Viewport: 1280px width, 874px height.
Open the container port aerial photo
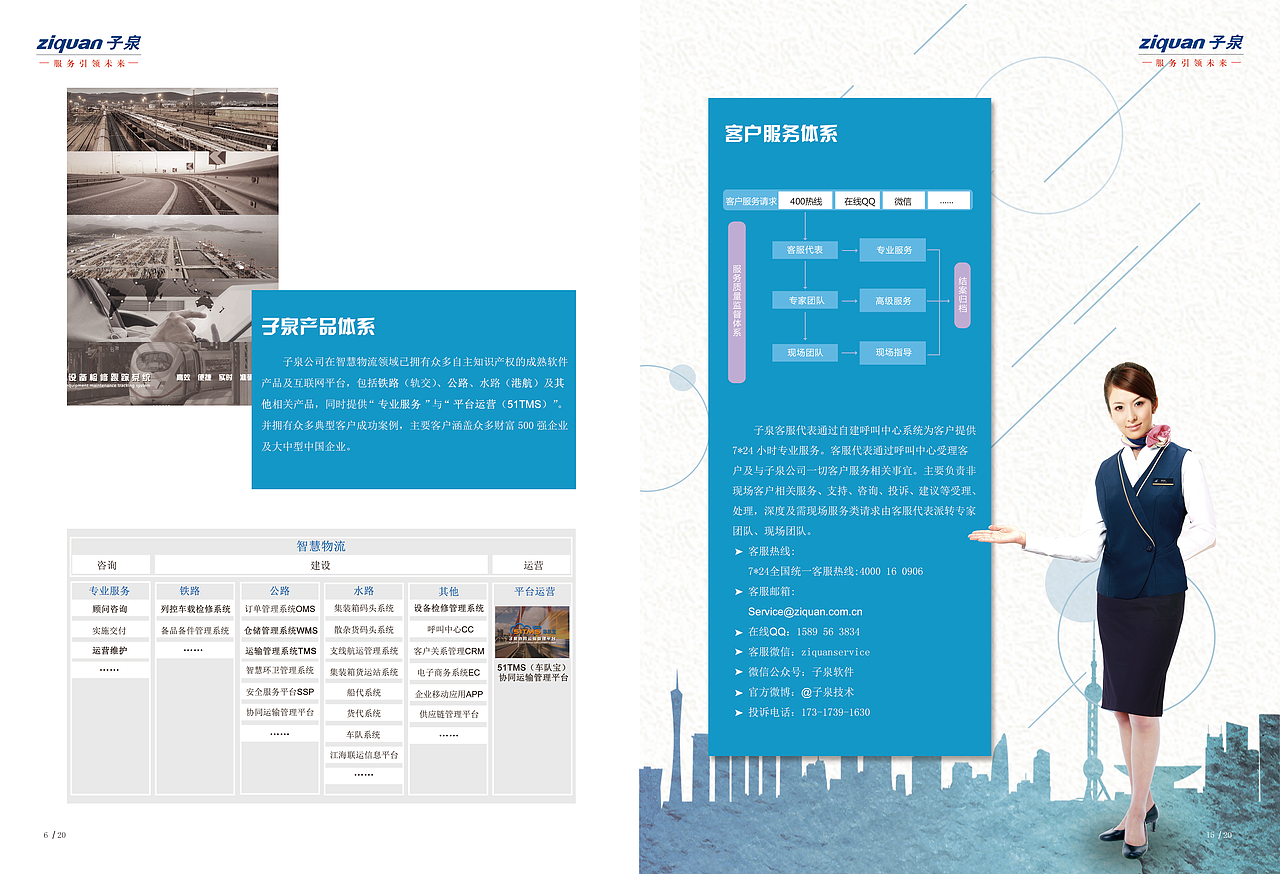(172, 247)
